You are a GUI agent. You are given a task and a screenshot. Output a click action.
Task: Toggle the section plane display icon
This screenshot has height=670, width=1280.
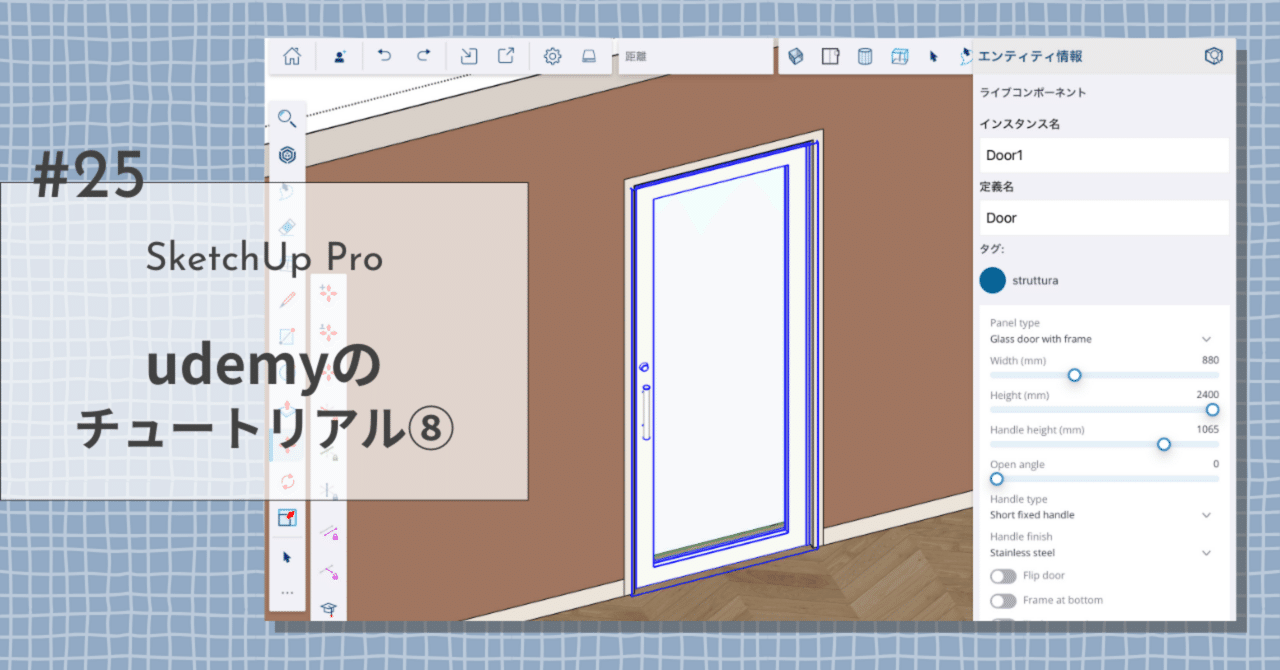[830, 56]
